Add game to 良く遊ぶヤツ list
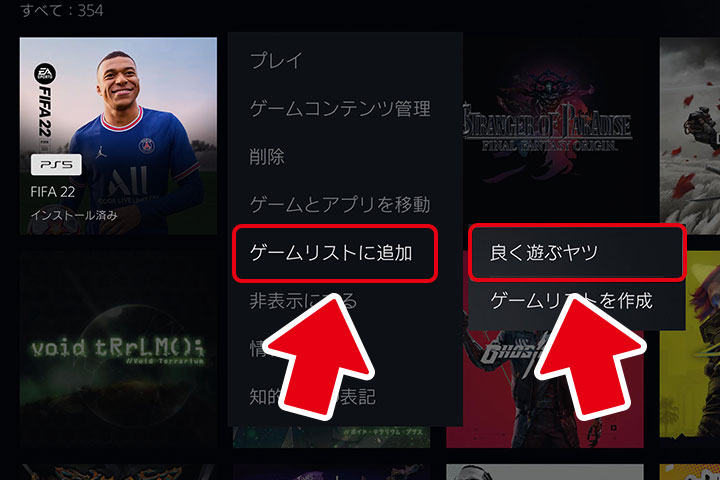The image size is (720, 480). tap(577, 252)
